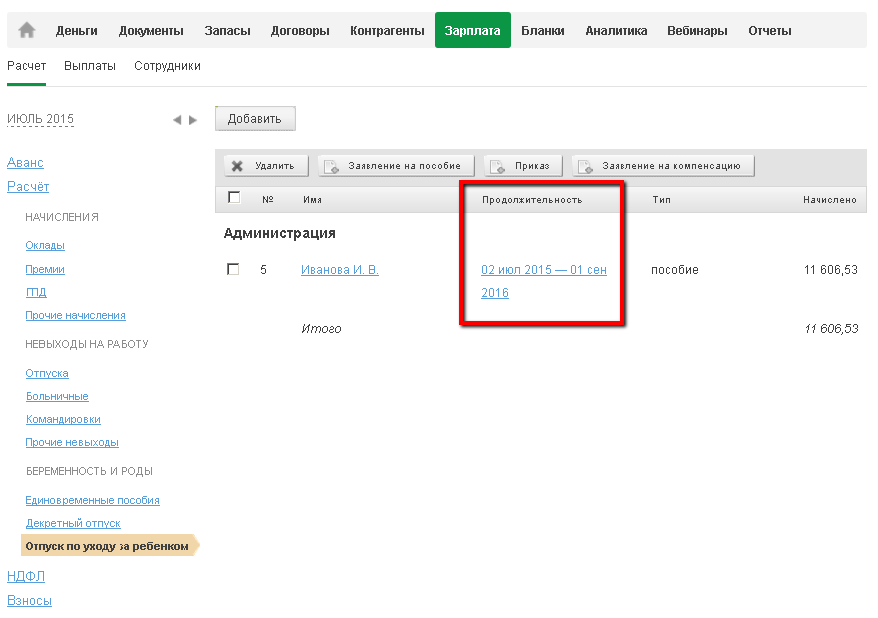Open the ИЮЛЬ 2015 period selector
The image size is (878, 618).
coord(40,119)
